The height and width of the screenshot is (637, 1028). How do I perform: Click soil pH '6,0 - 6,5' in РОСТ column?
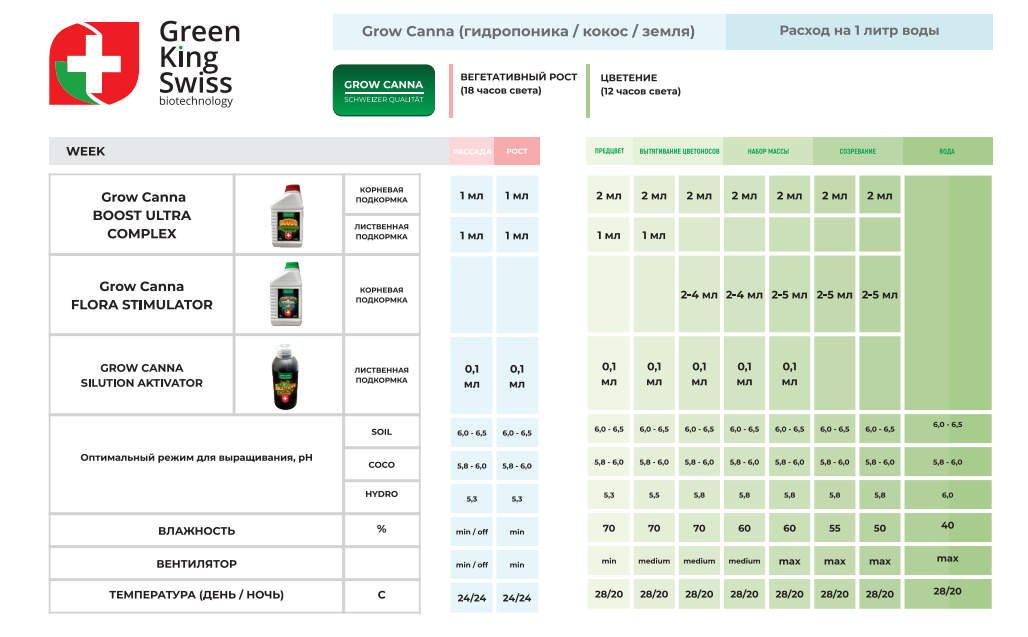517,433
